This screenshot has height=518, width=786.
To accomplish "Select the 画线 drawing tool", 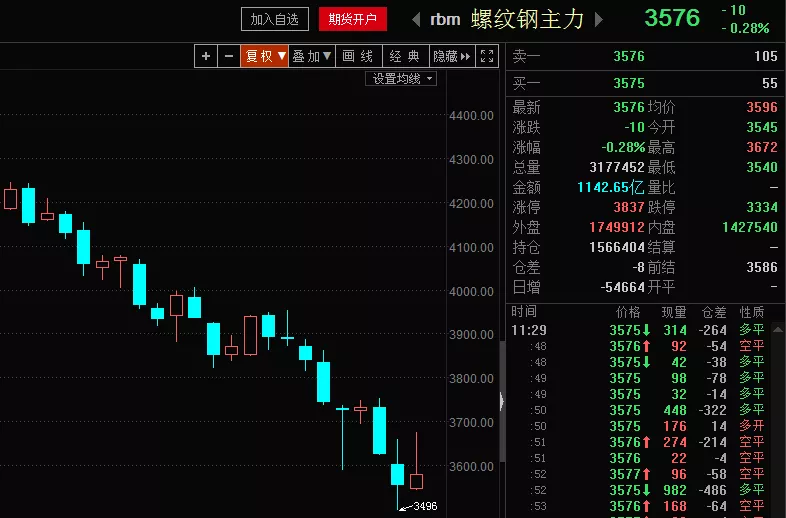I will click(x=358, y=56).
